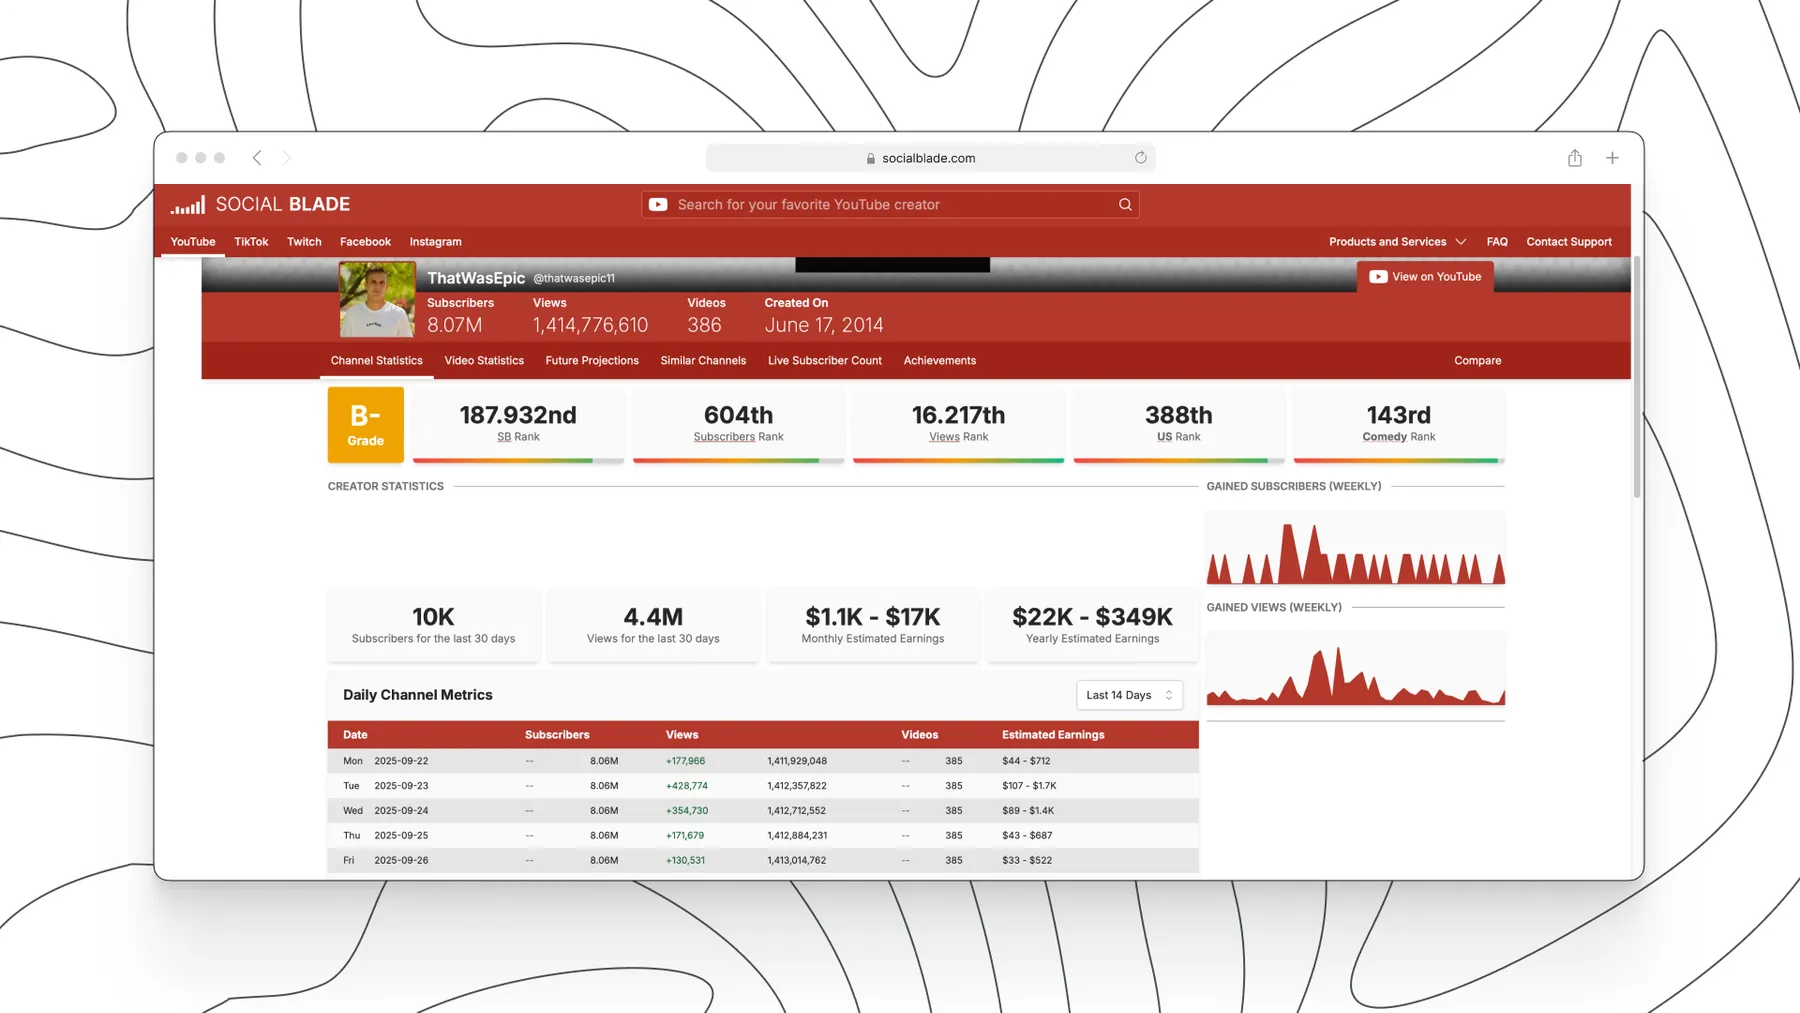Click the Gained Views weekly chart
The image size is (1800, 1013).
[1356, 669]
